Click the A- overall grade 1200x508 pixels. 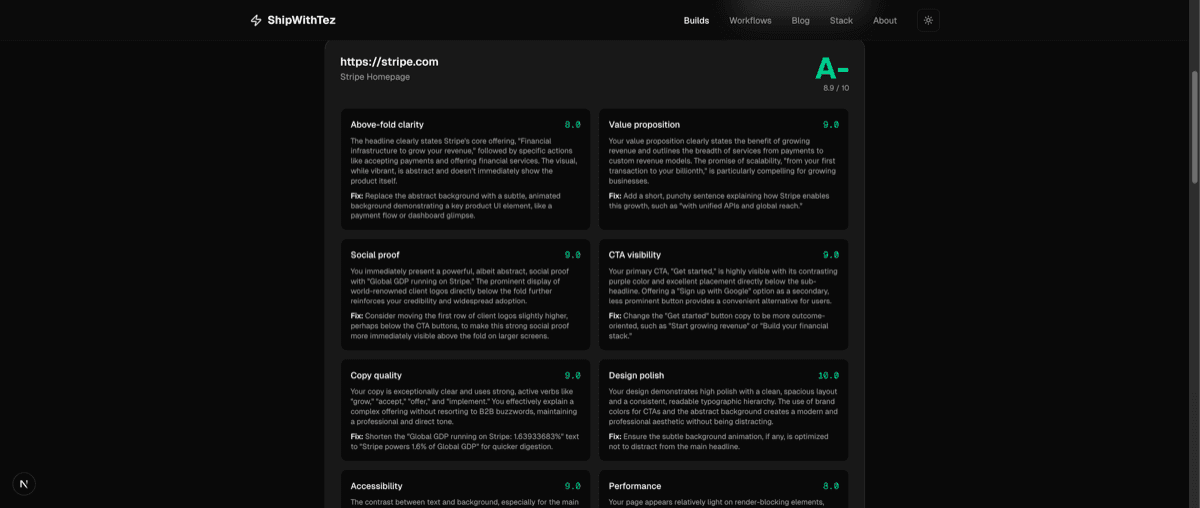pyautogui.click(x=831, y=68)
